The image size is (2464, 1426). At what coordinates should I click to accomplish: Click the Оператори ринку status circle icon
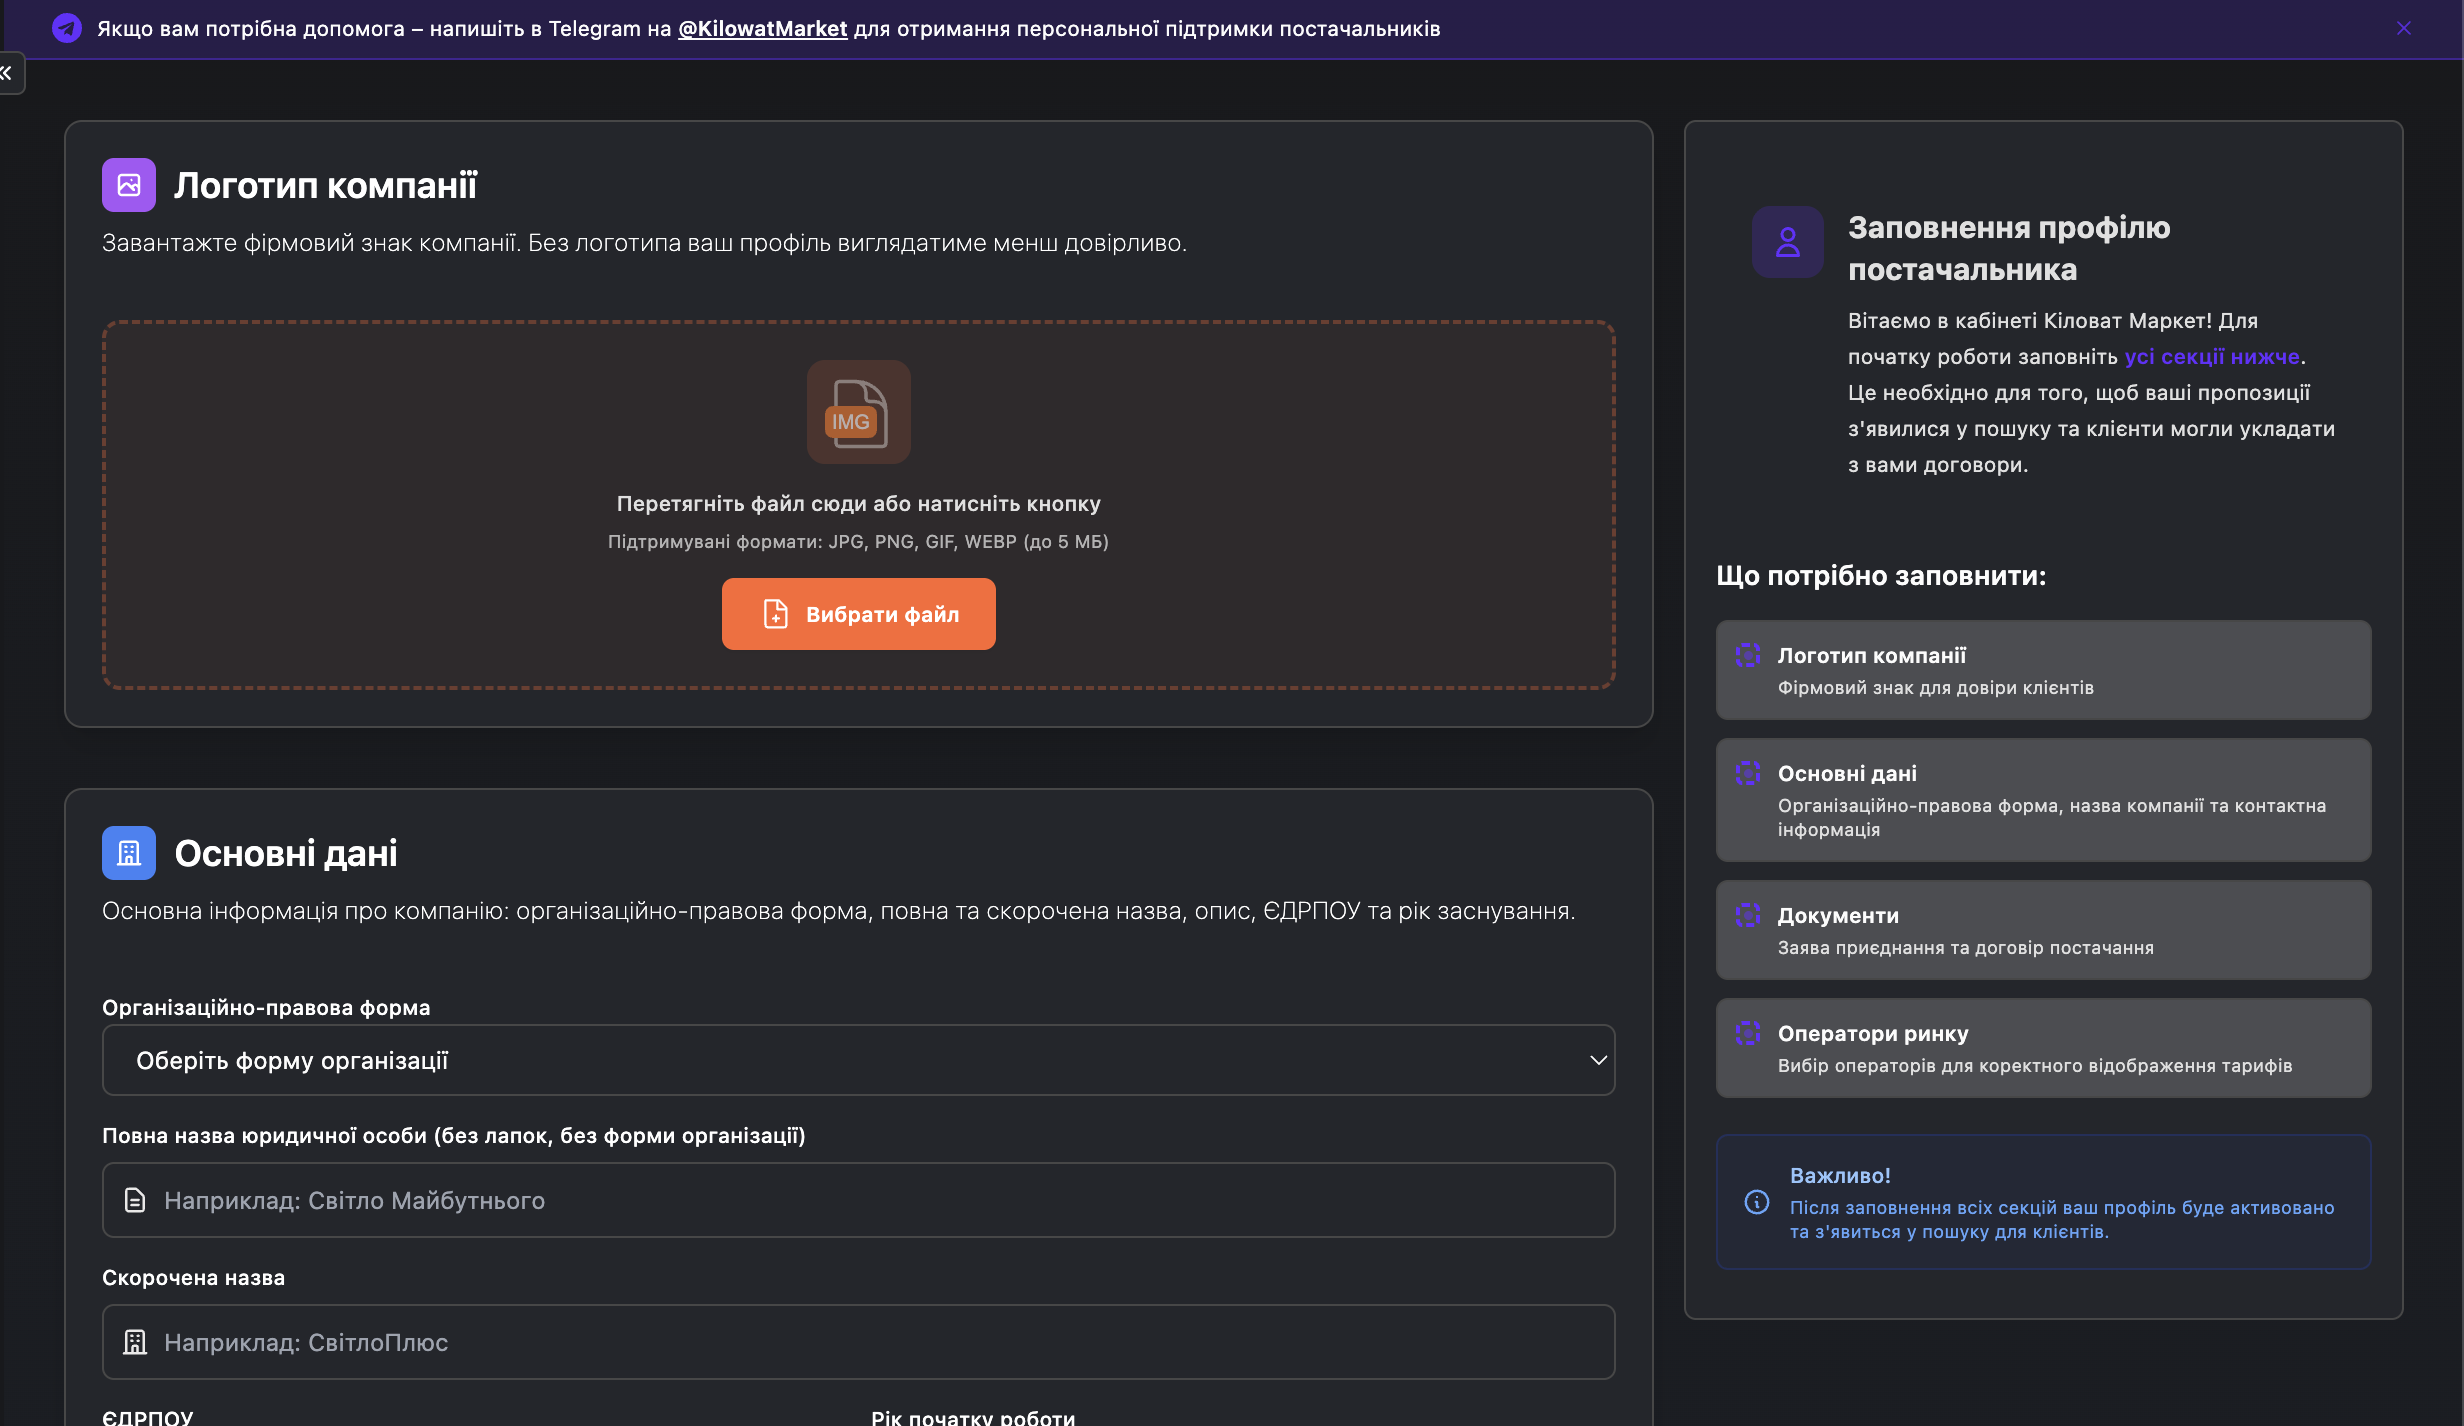pyautogui.click(x=1747, y=1033)
